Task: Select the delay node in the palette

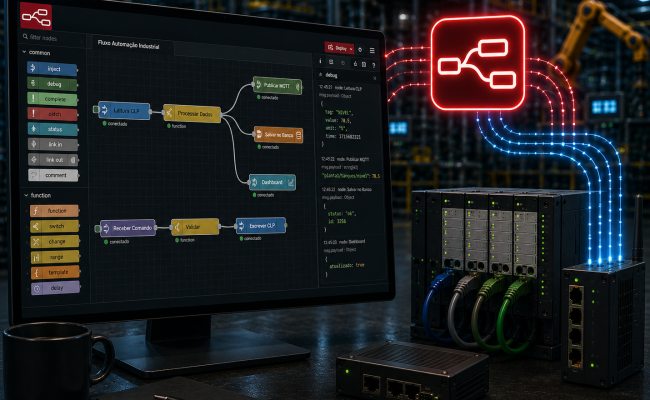Action: [x=55, y=288]
